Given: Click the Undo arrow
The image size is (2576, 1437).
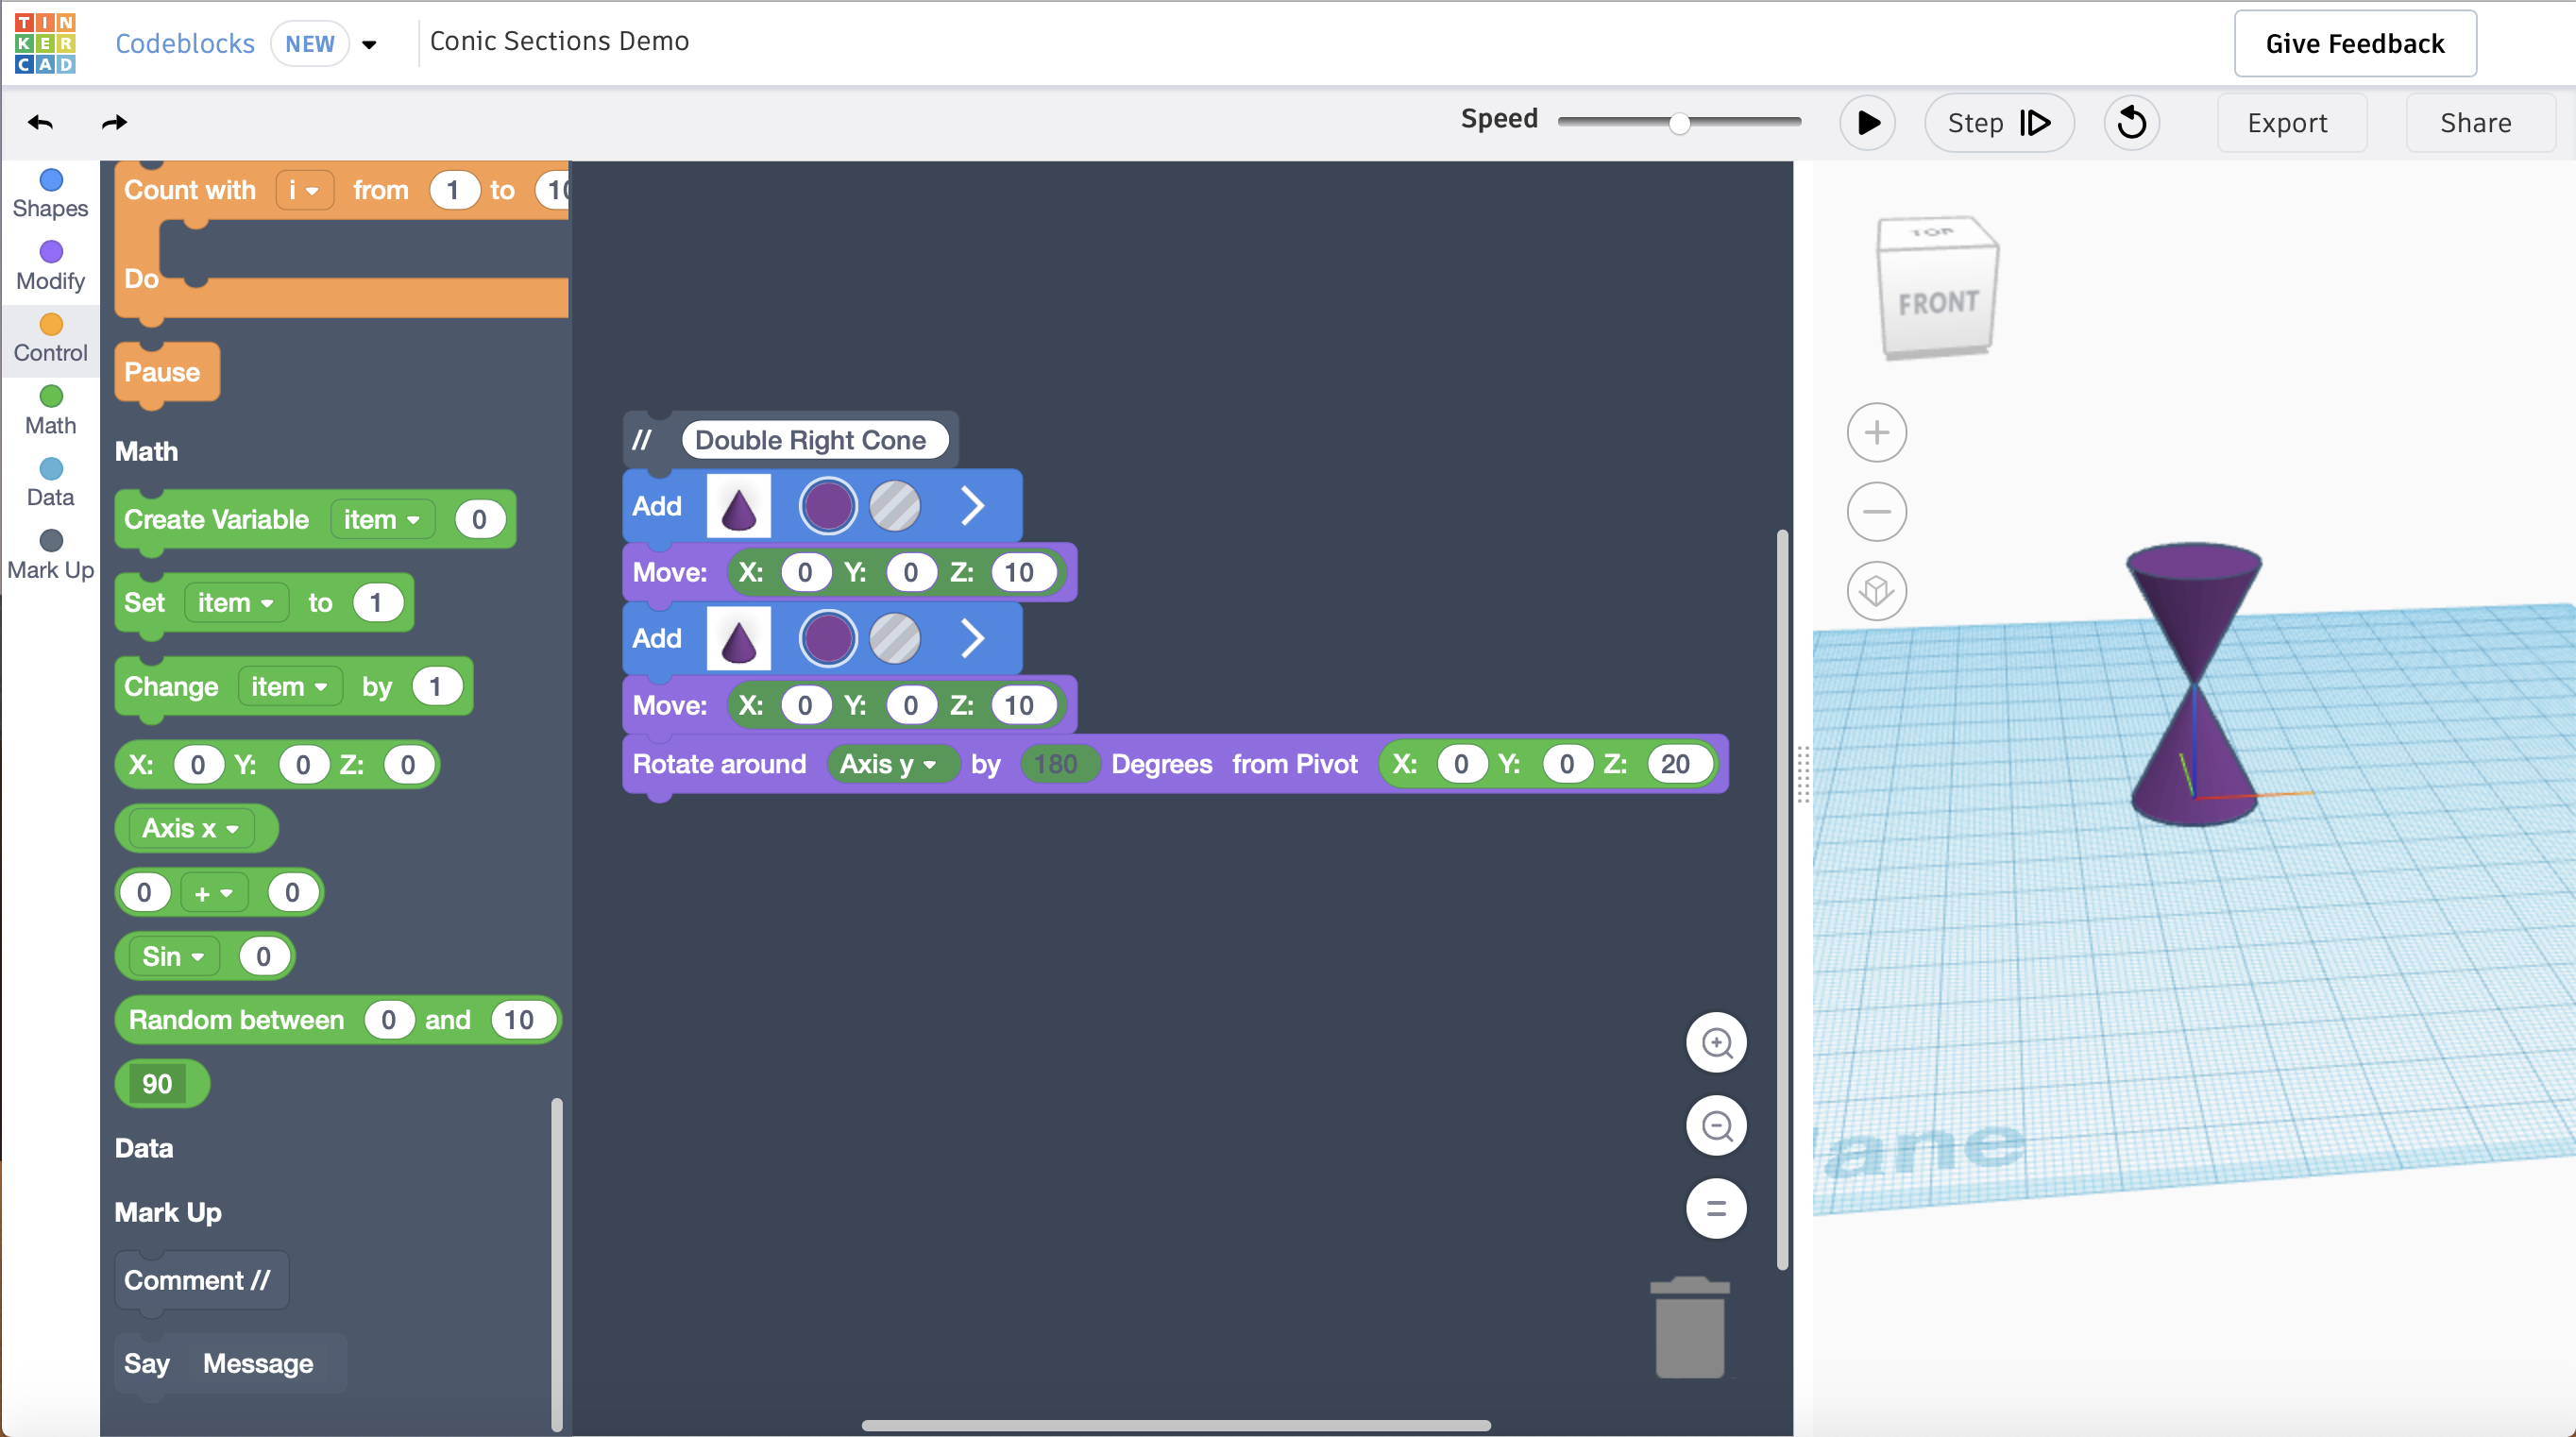Looking at the screenshot, I should click(40, 122).
